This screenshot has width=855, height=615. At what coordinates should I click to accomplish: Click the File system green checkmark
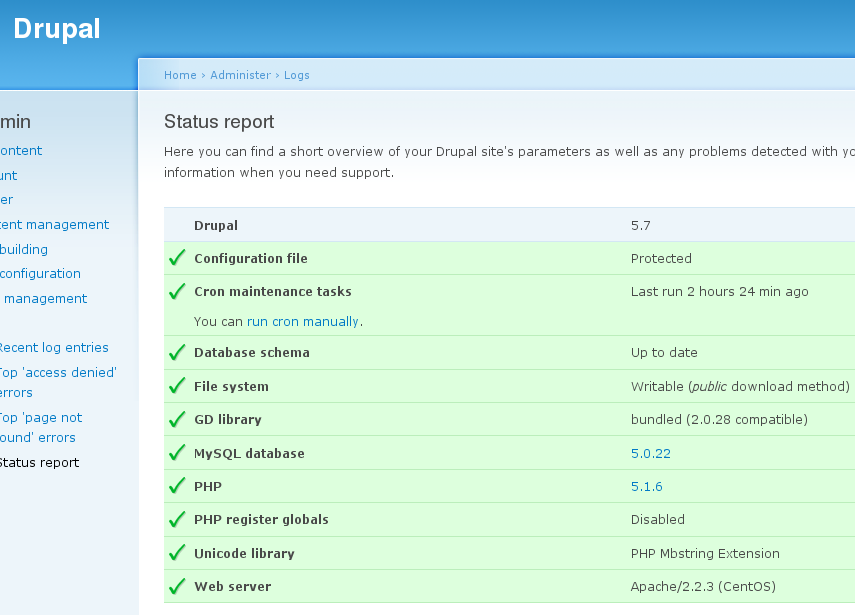tap(177, 386)
